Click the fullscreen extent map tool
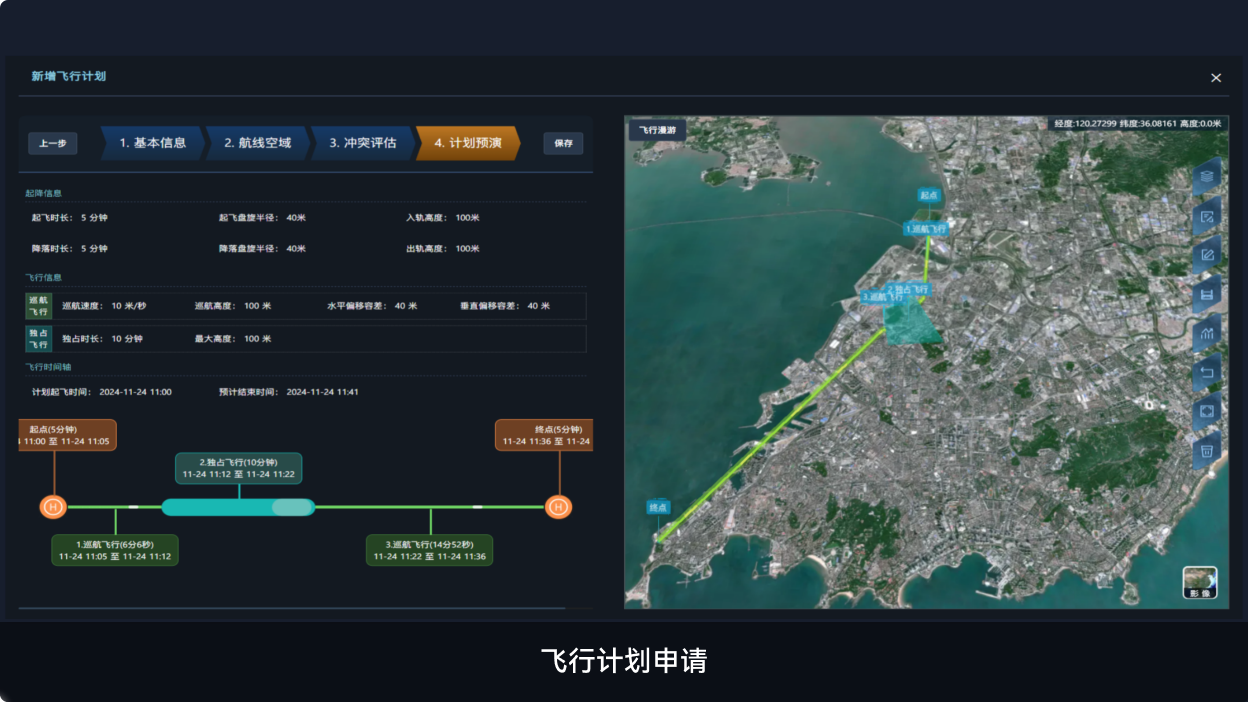Screen dimensions: 1248x702 tap(1207, 412)
